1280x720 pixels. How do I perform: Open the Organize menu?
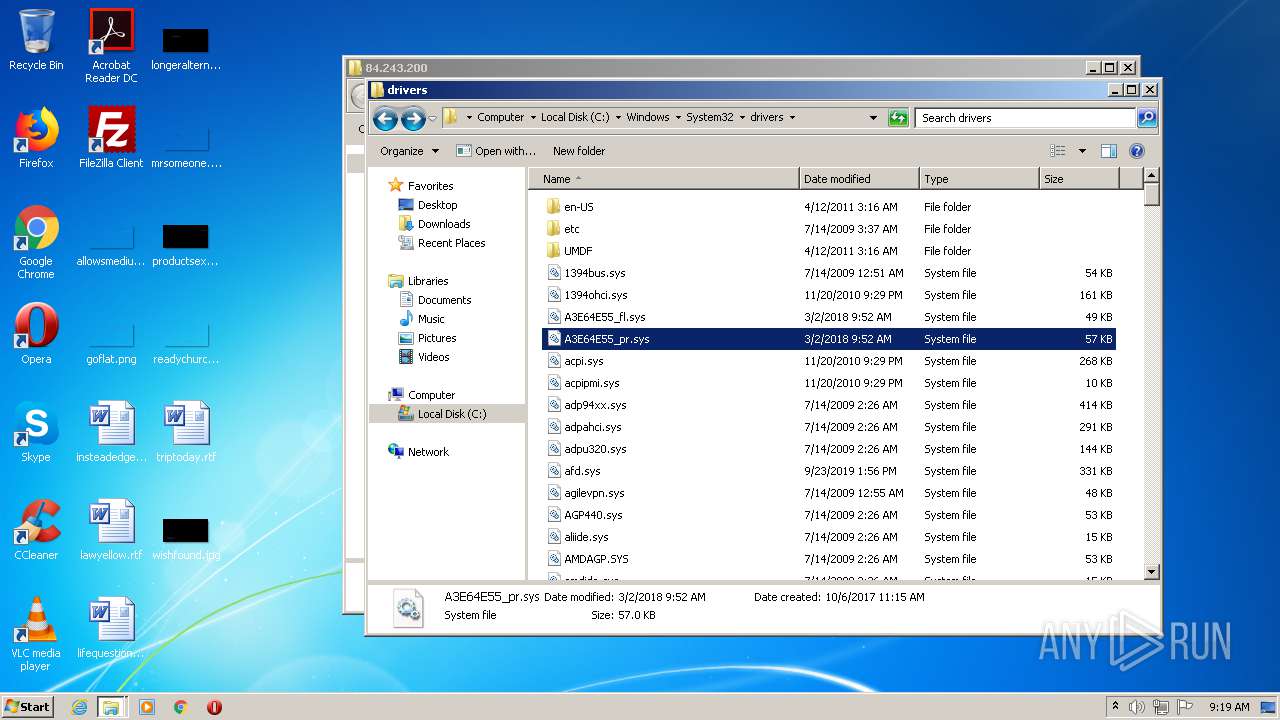click(x=409, y=151)
